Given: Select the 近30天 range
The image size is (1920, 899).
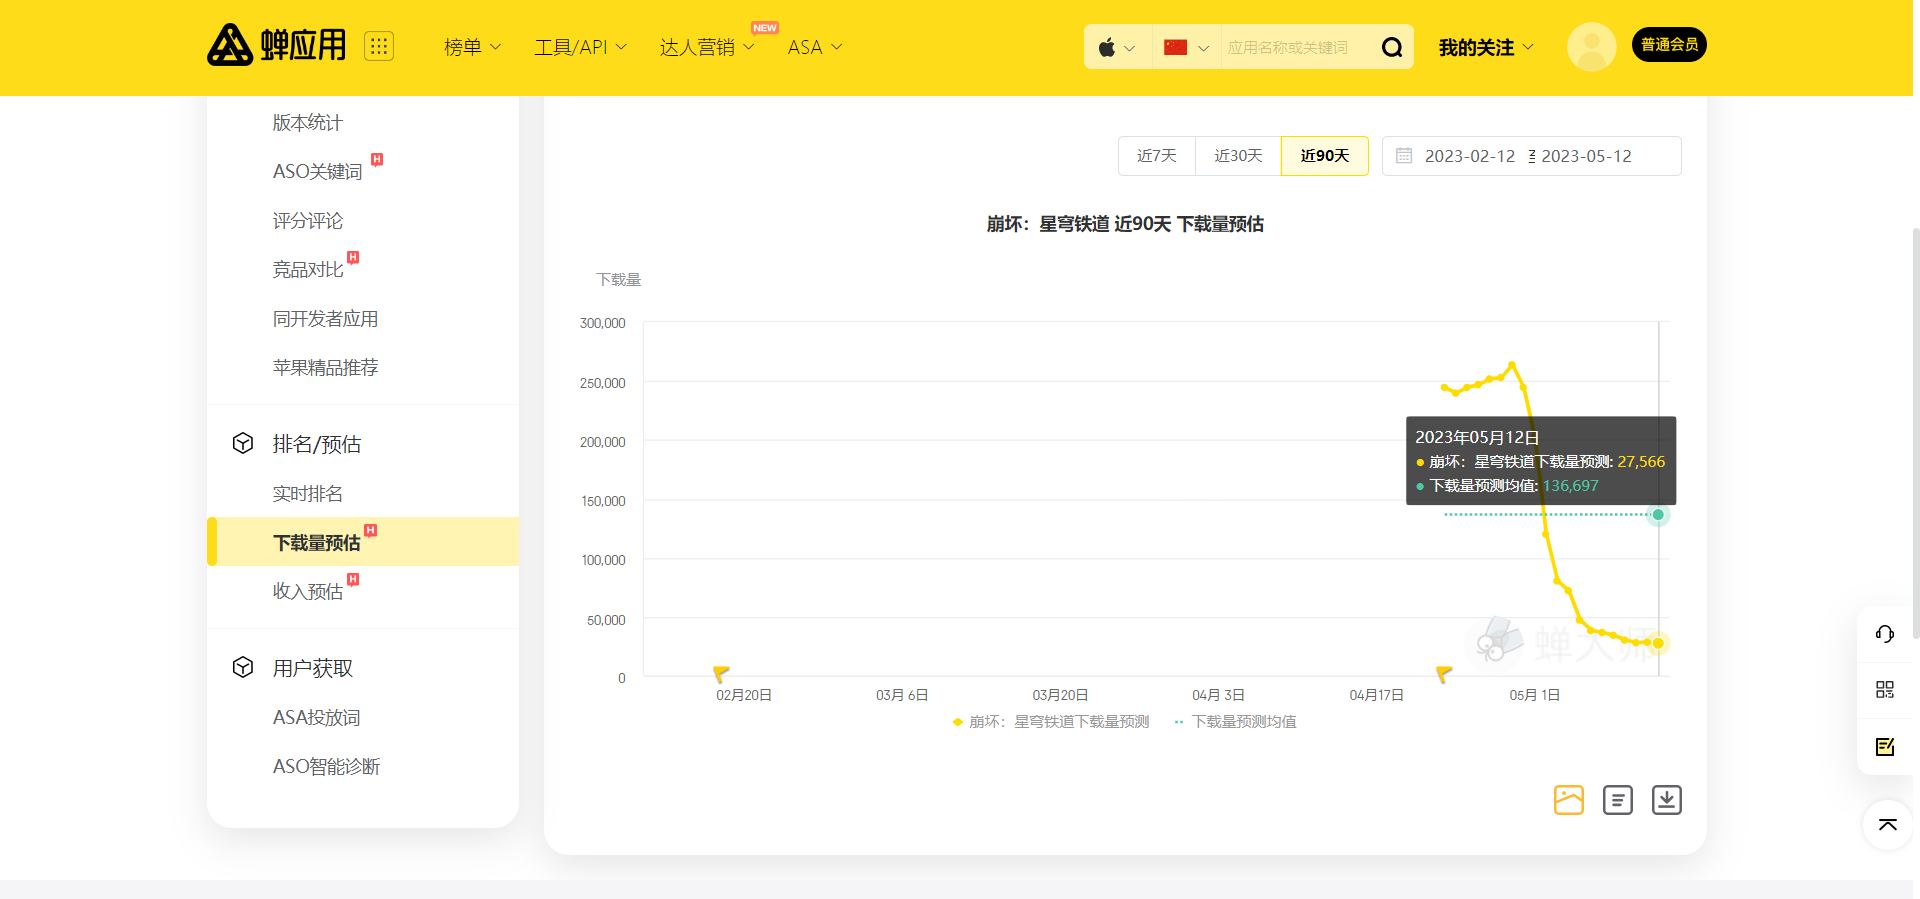Looking at the screenshot, I should point(1238,156).
